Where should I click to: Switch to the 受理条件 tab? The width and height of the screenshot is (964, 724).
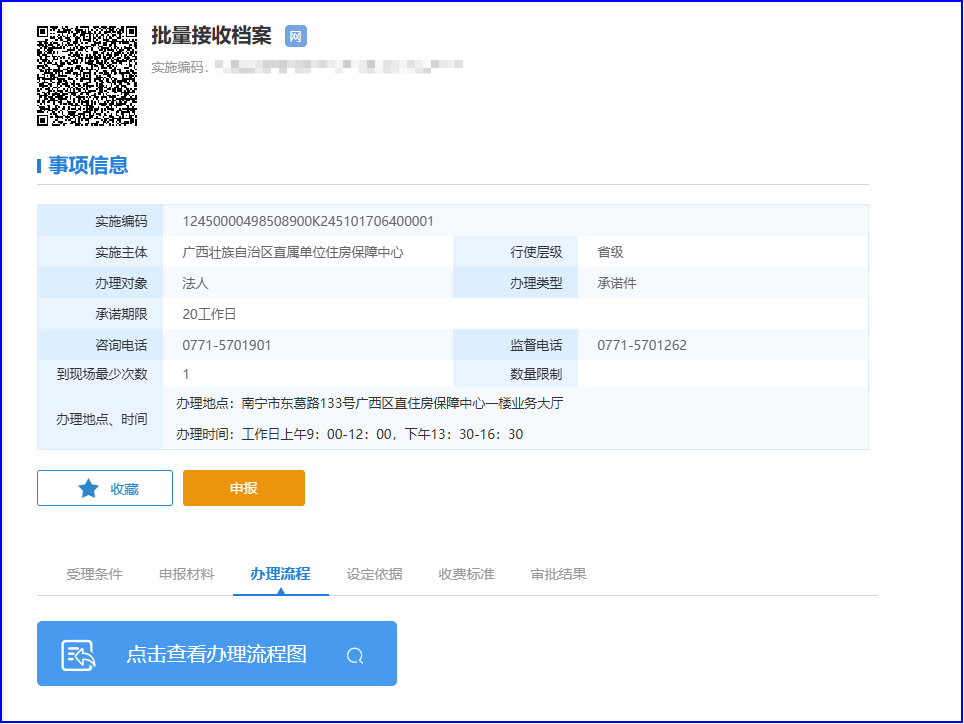point(94,574)
